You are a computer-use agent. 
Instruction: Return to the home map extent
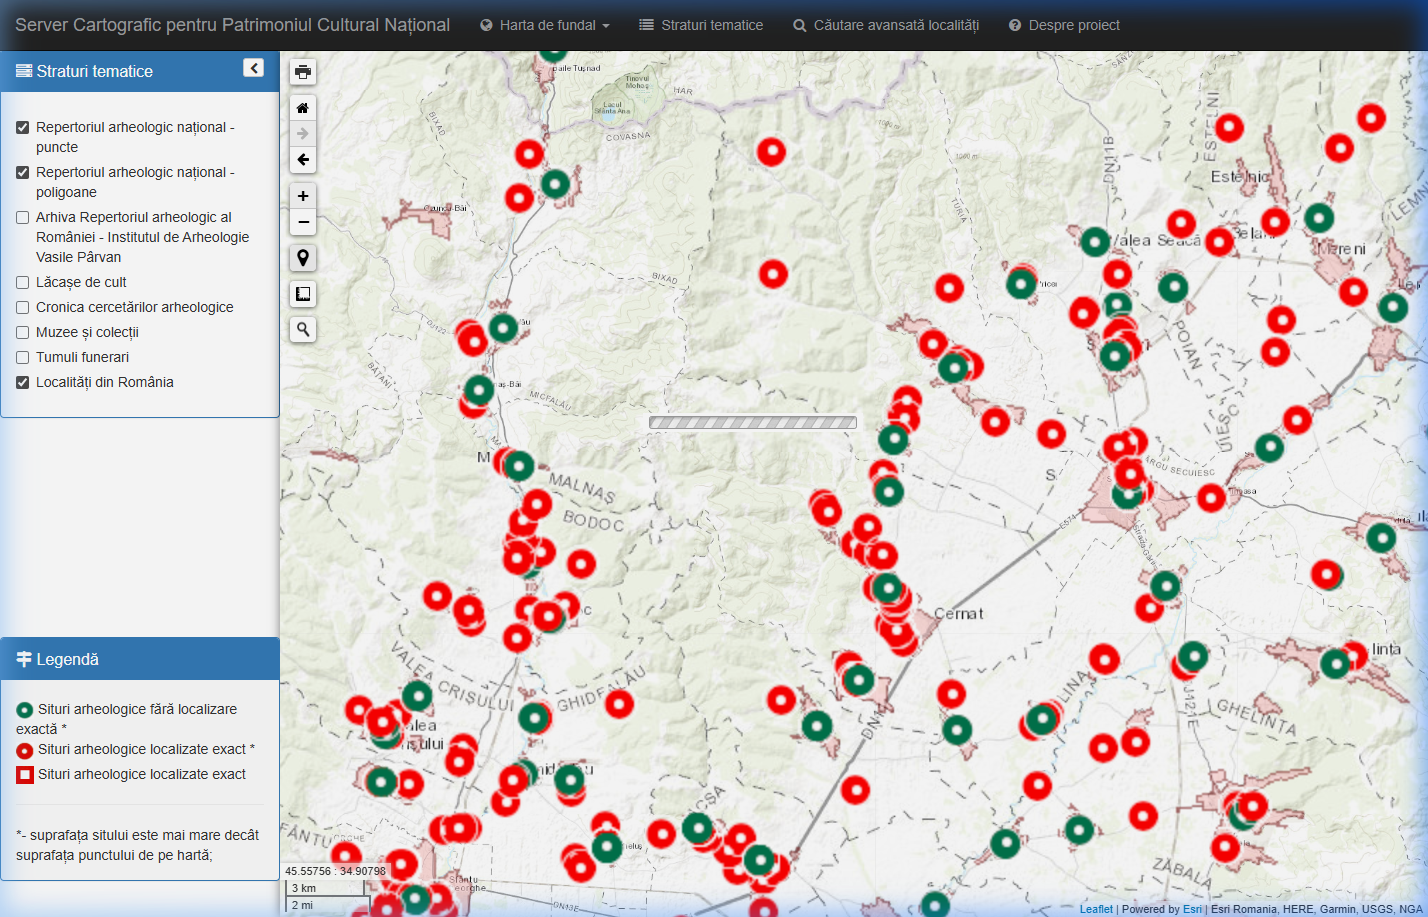click(x=303, y=108)
